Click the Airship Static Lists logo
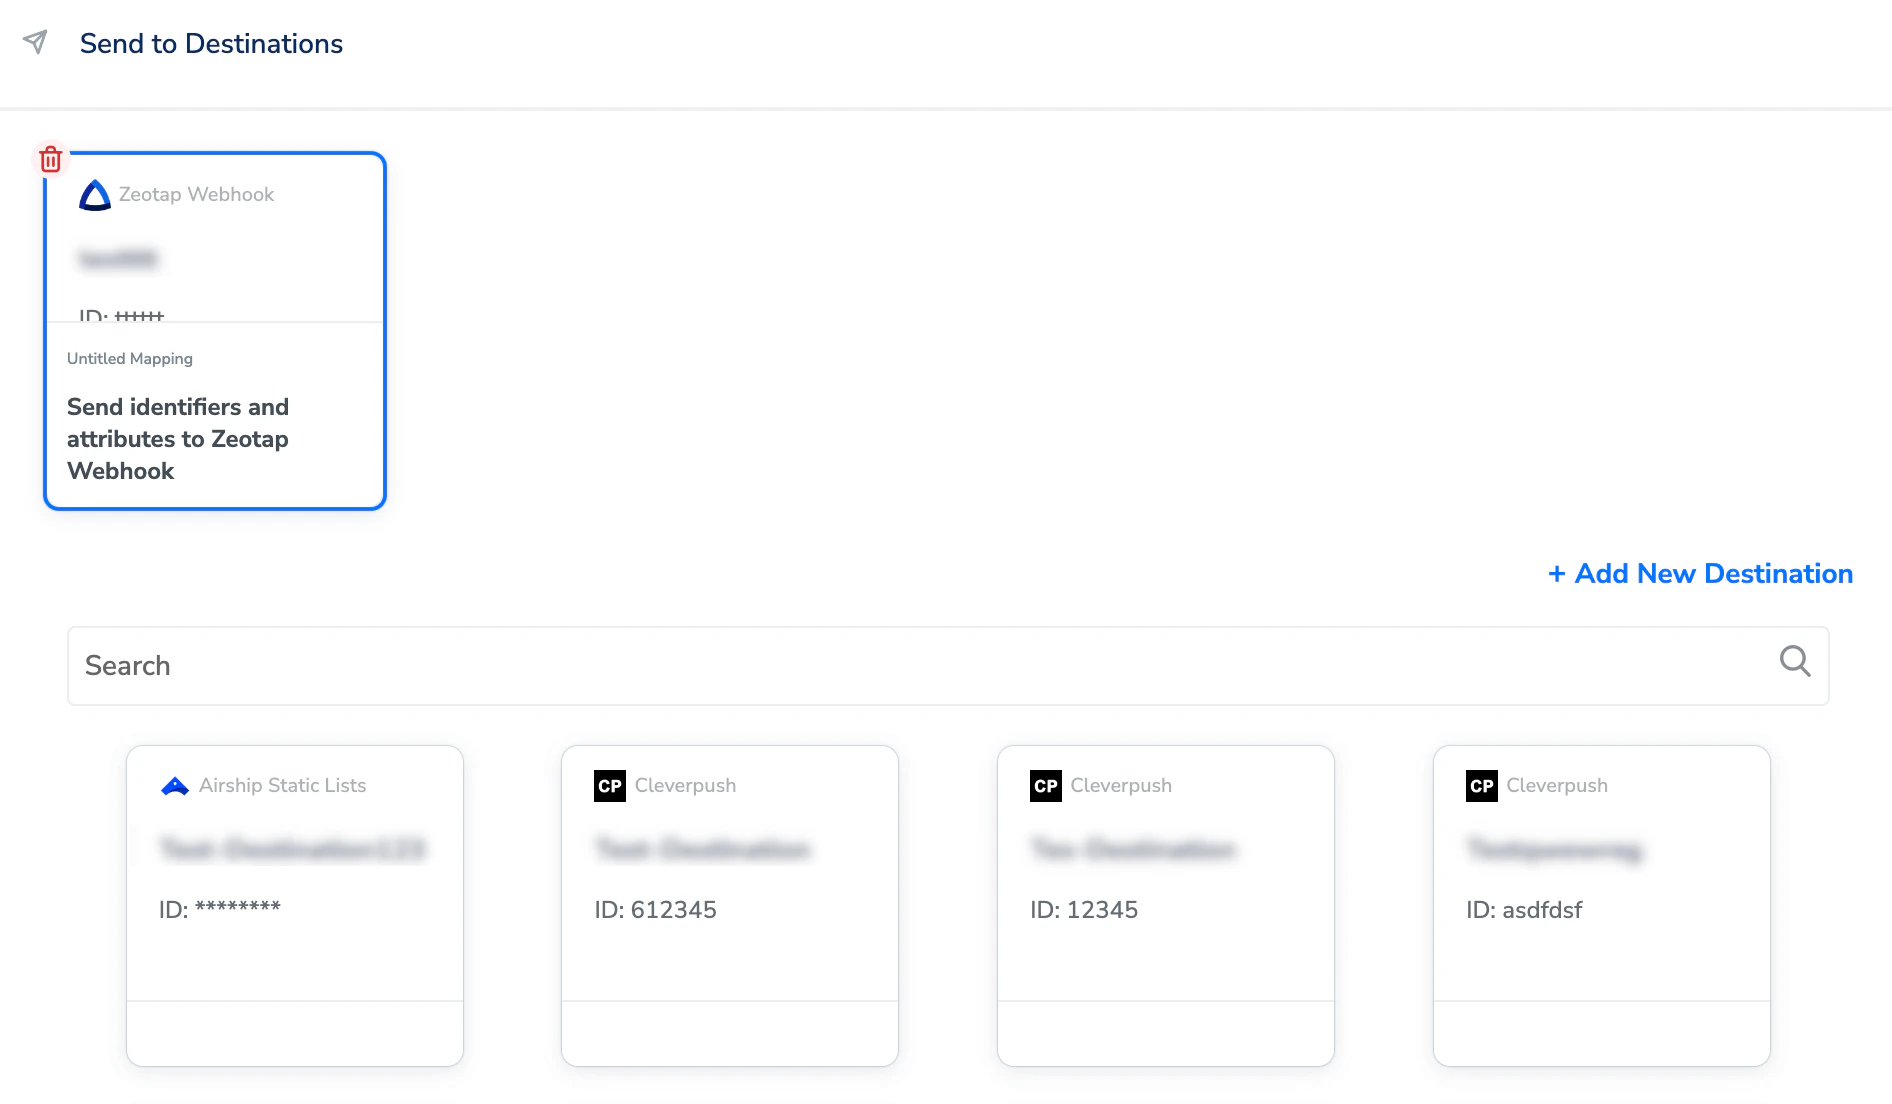The image size is (1892, 1104). (x=175, y=786)
